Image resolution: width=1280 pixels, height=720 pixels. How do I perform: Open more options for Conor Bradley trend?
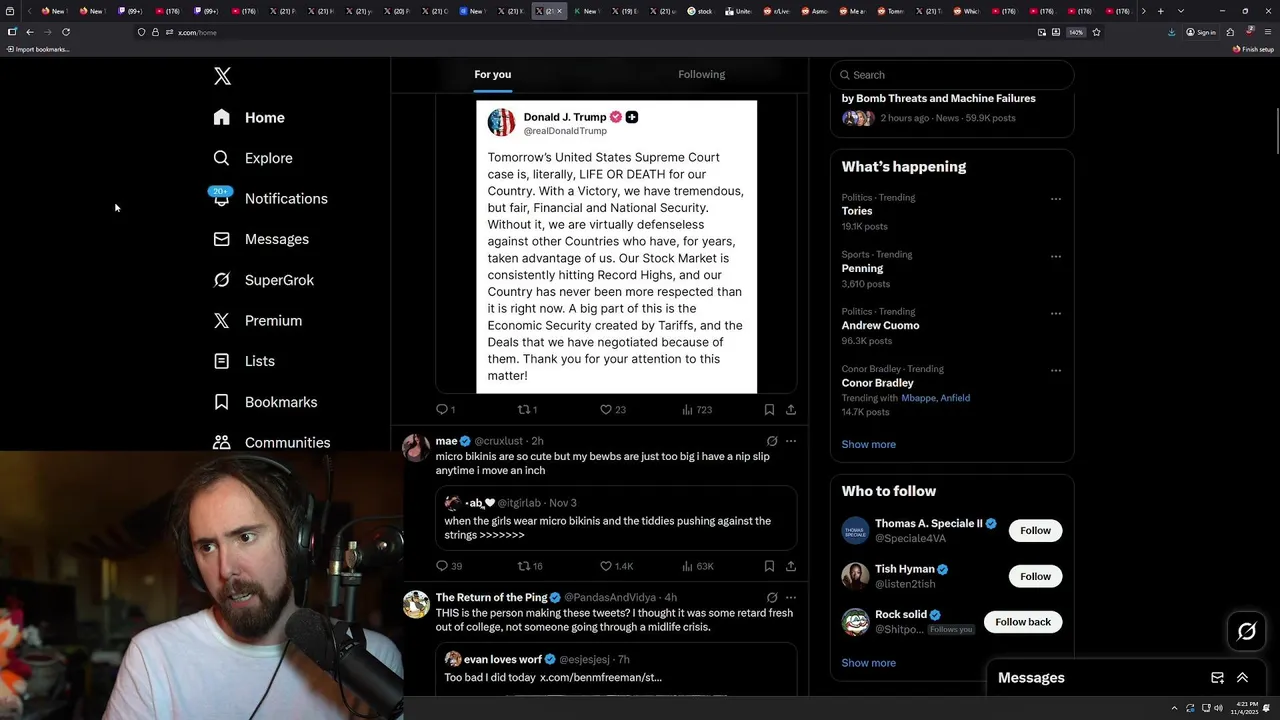point(1055,370)
